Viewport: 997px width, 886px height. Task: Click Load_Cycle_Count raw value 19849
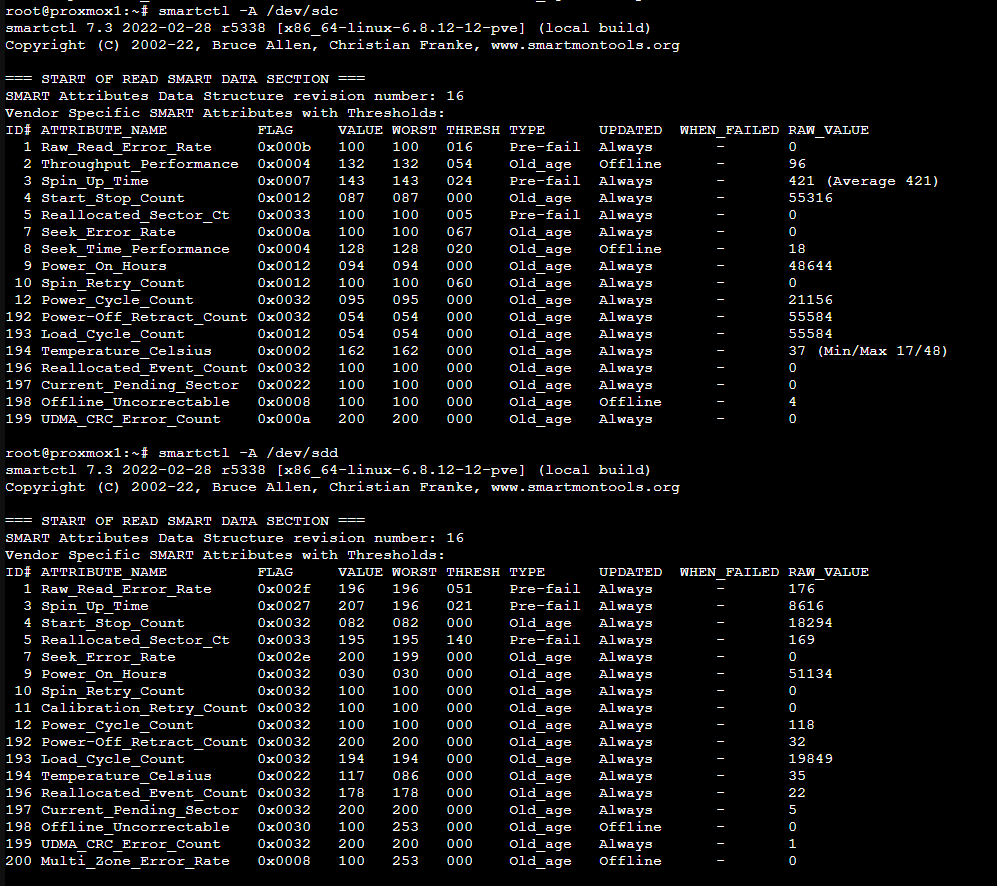[x=810, y=759]
